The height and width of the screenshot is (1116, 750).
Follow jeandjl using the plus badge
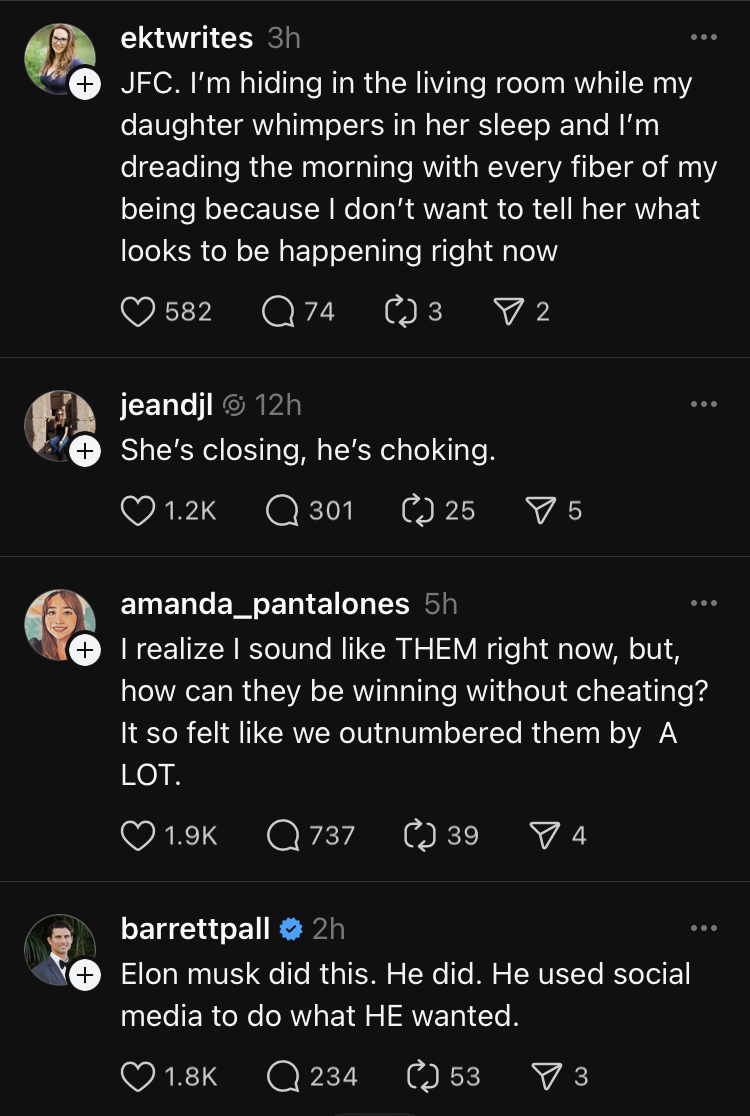[x=85, y=452]
